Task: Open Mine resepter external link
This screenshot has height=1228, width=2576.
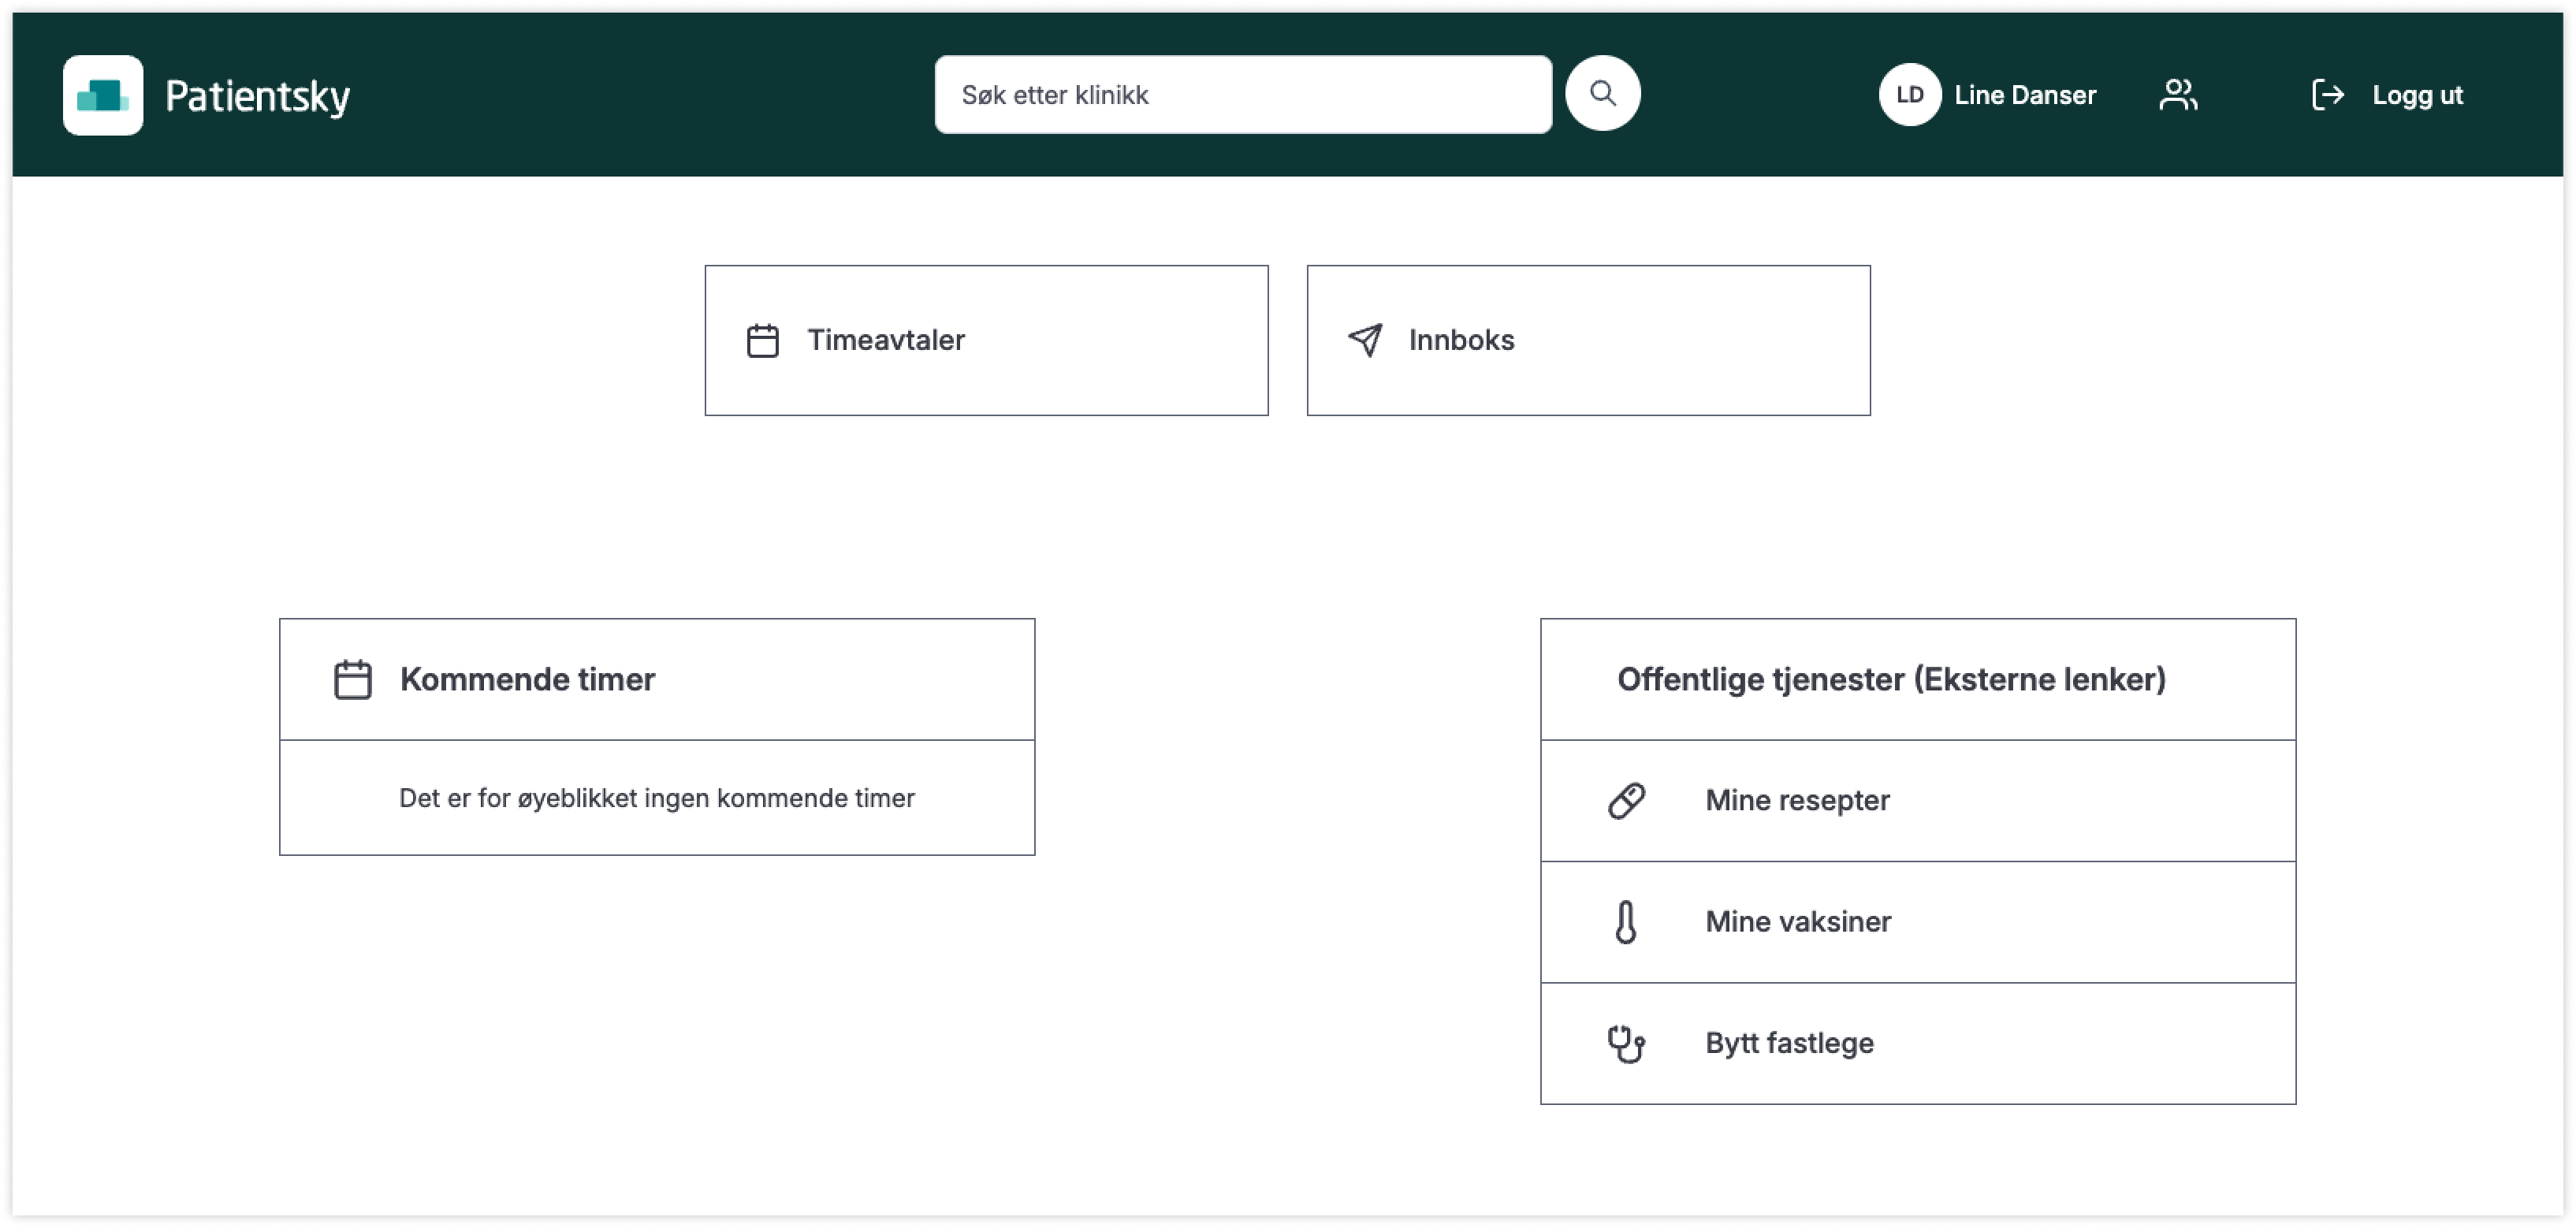Action: coord(1797,801)
